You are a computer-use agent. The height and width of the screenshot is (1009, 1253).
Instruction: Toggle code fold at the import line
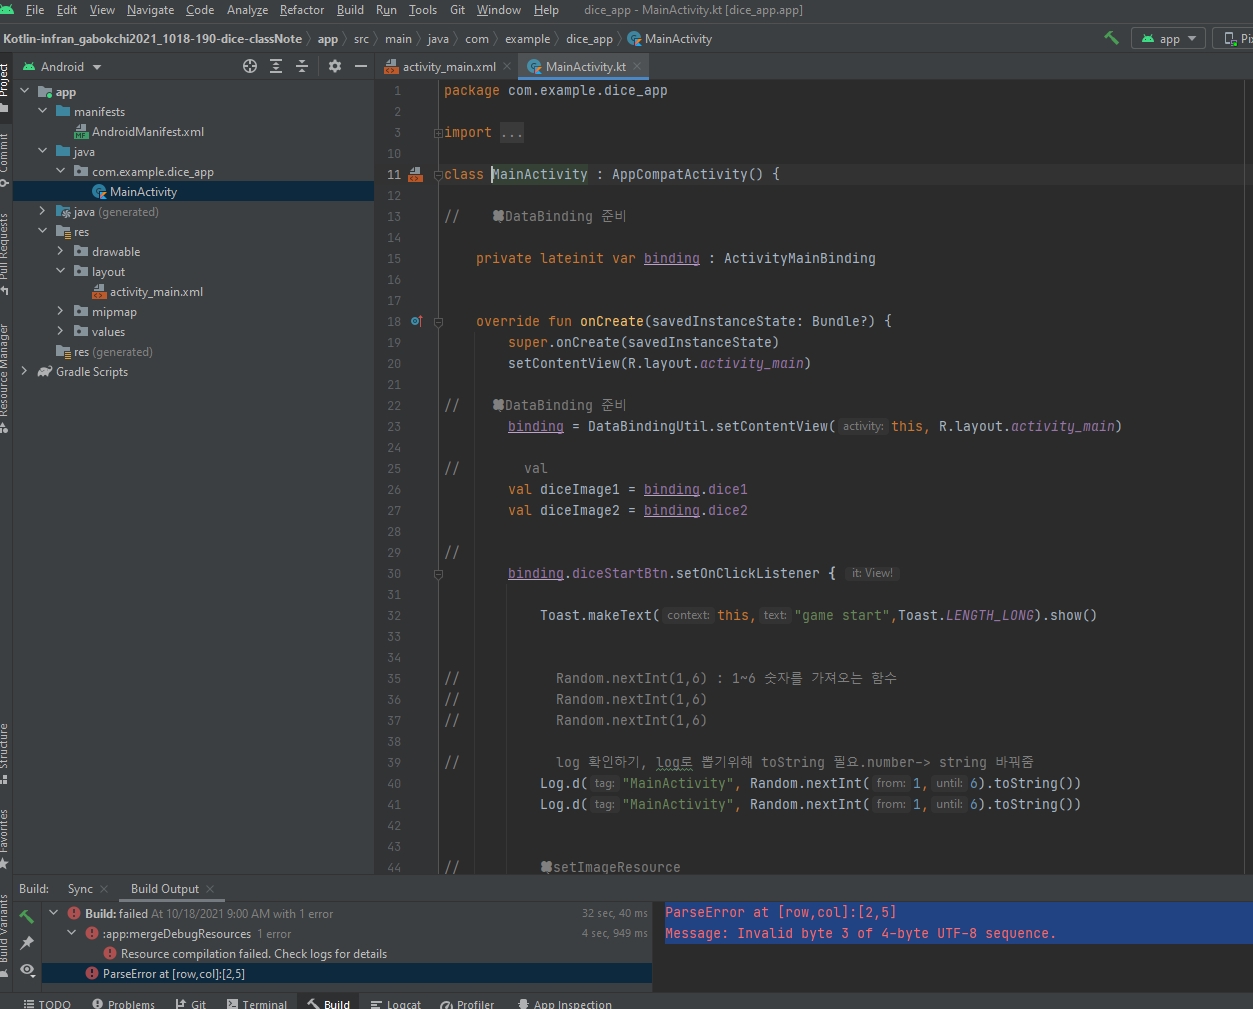point(438,133)
